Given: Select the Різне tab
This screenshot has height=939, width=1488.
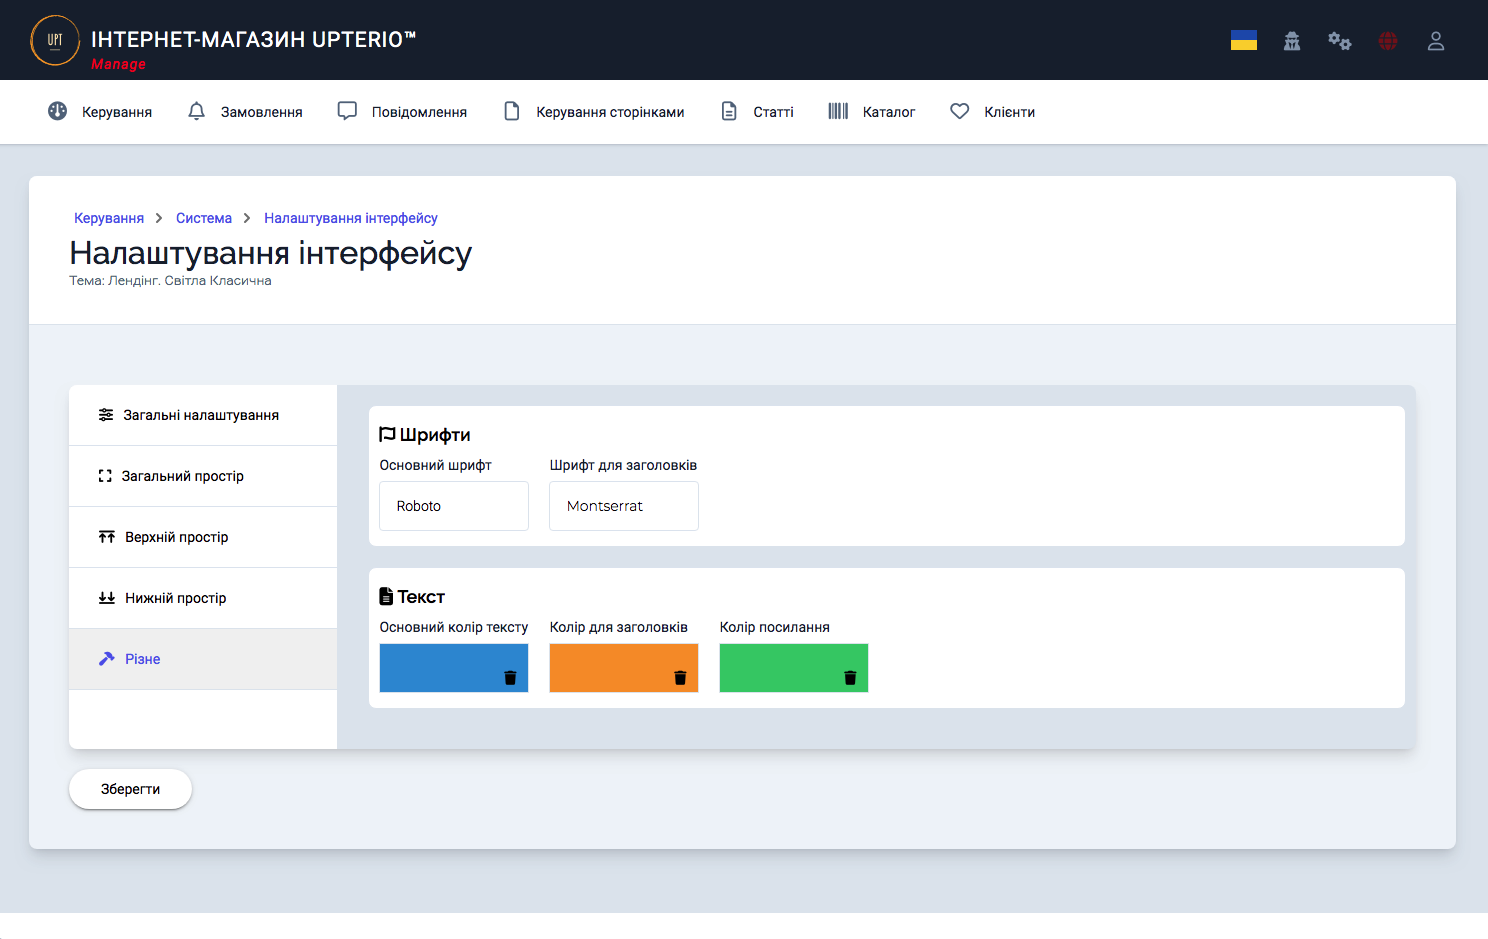Looking at the screenshot, I should pos(203,659).
